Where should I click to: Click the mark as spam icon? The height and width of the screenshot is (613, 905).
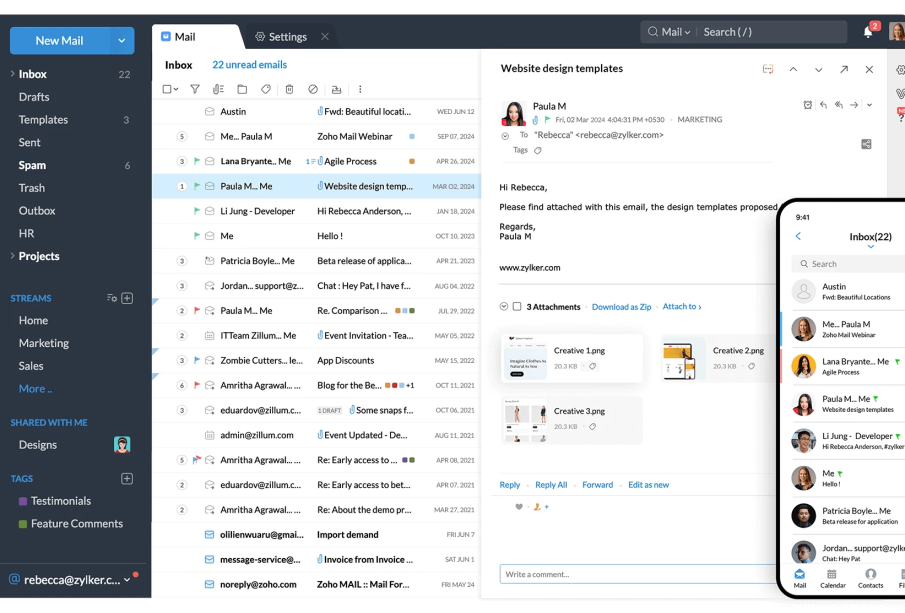pos(313,89)
